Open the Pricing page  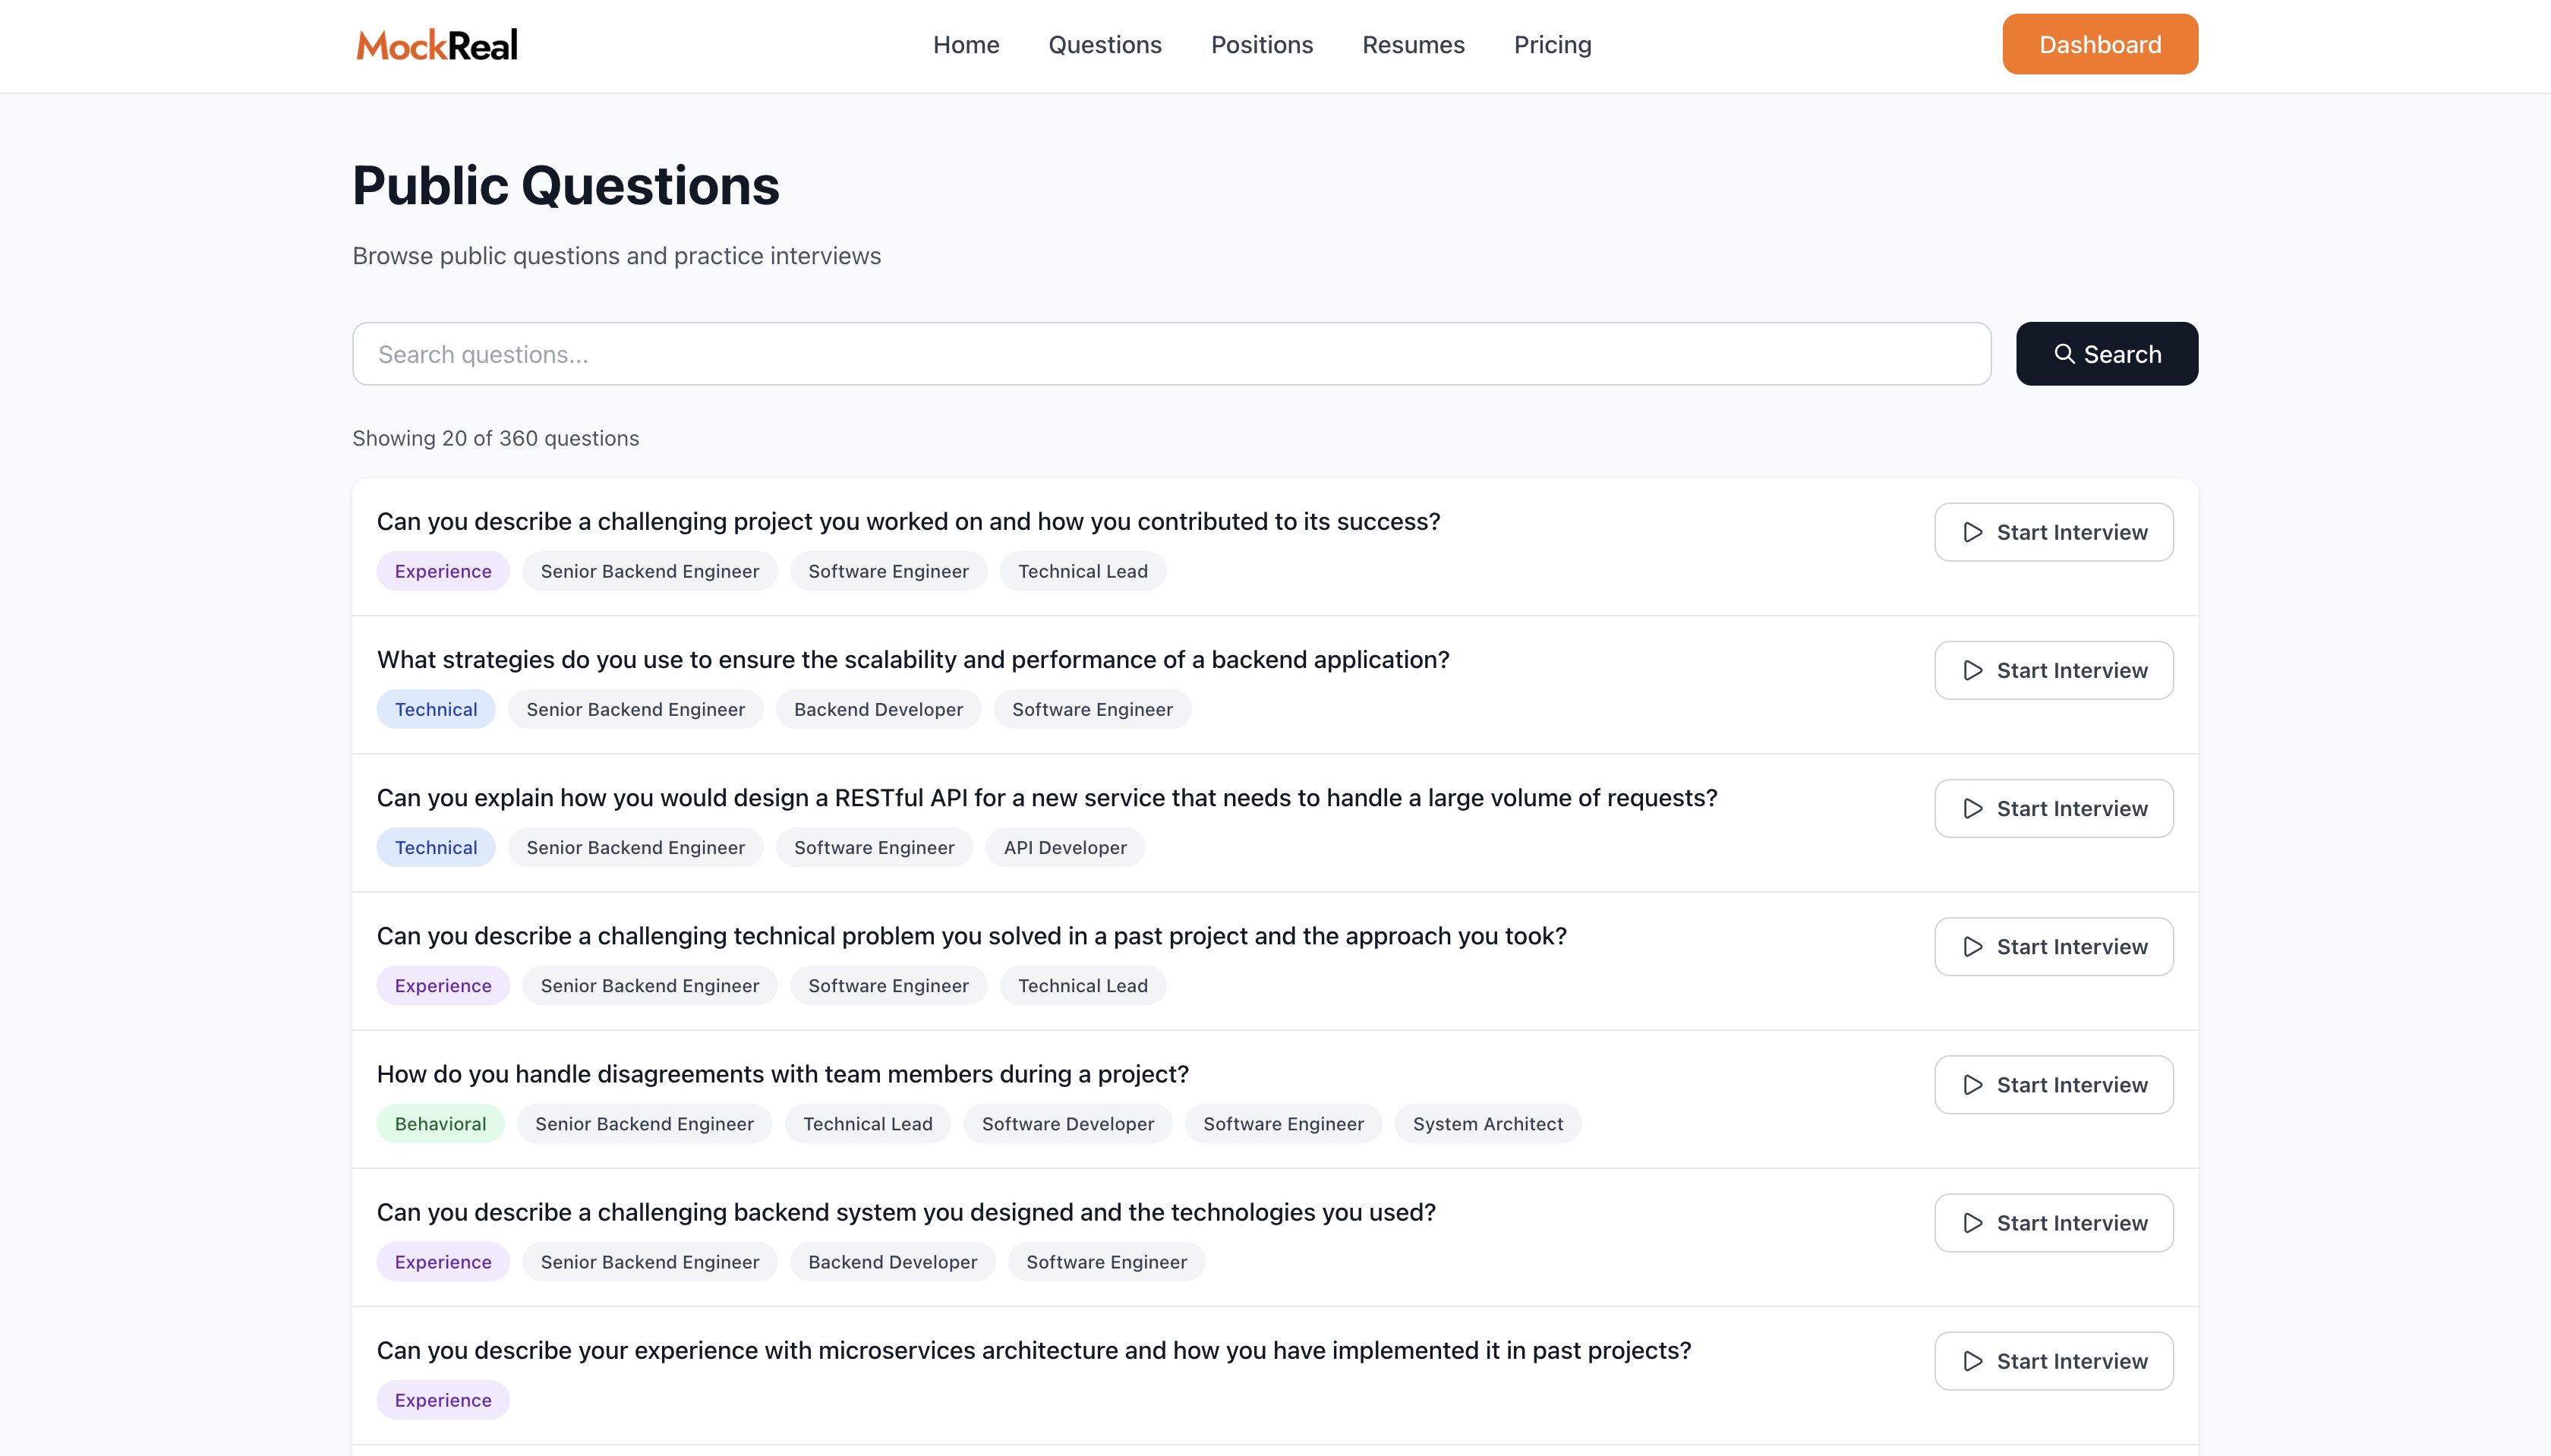click(1552, 45)
